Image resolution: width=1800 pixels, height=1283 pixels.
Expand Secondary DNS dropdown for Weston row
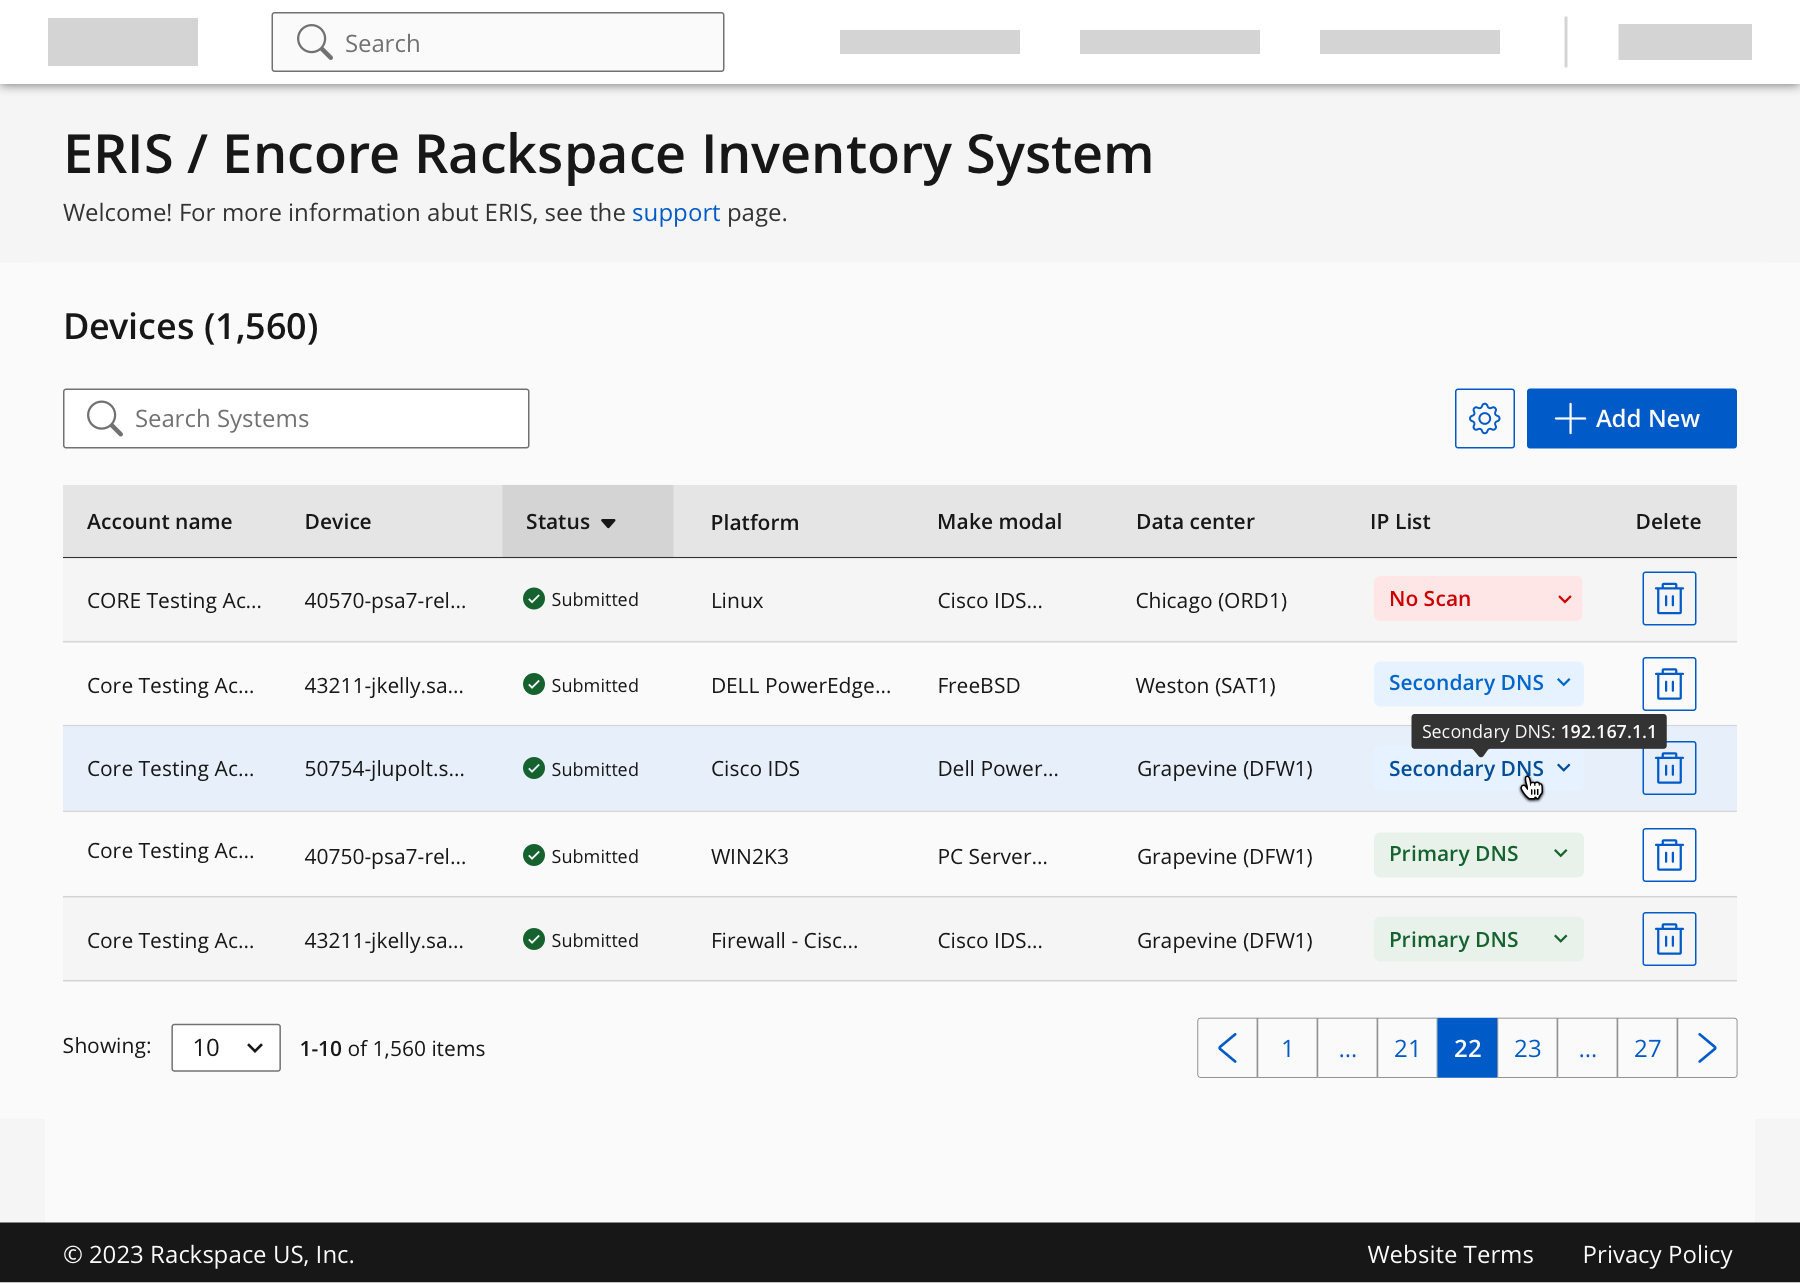click(x=1477, y=683)
